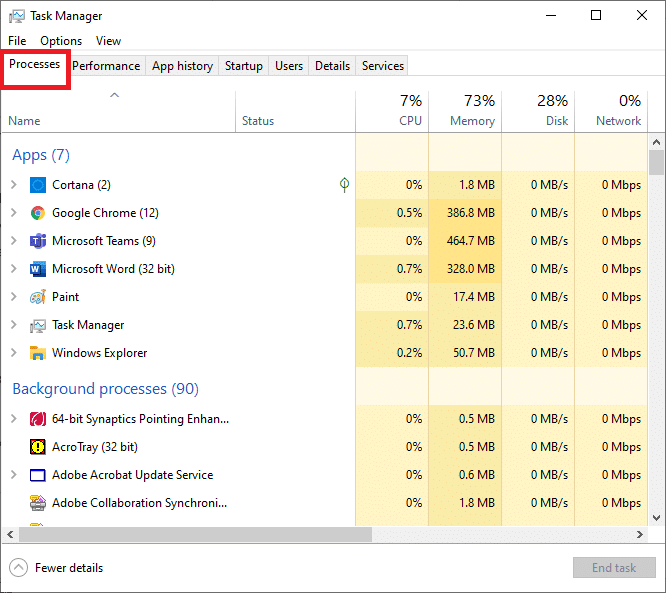666x593 pixels.
Task: Switch to the Performance tab
Action: (106, 66)
